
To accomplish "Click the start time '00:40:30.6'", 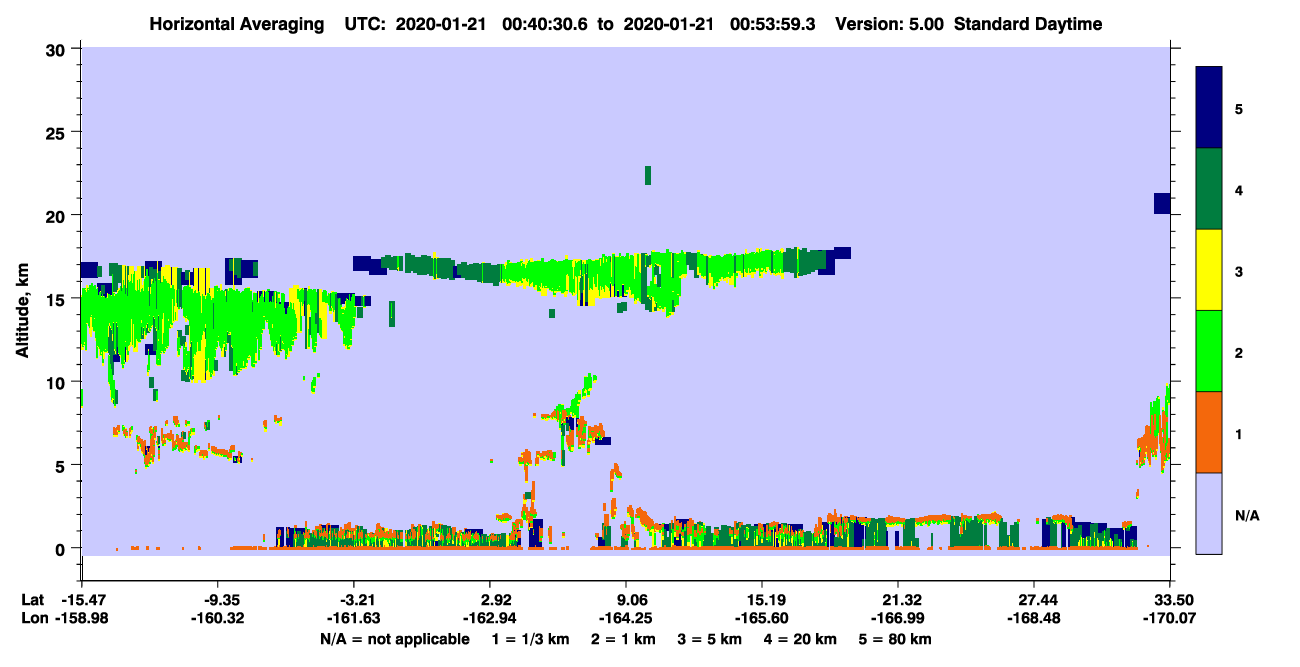I will click(x=546, y=24).
